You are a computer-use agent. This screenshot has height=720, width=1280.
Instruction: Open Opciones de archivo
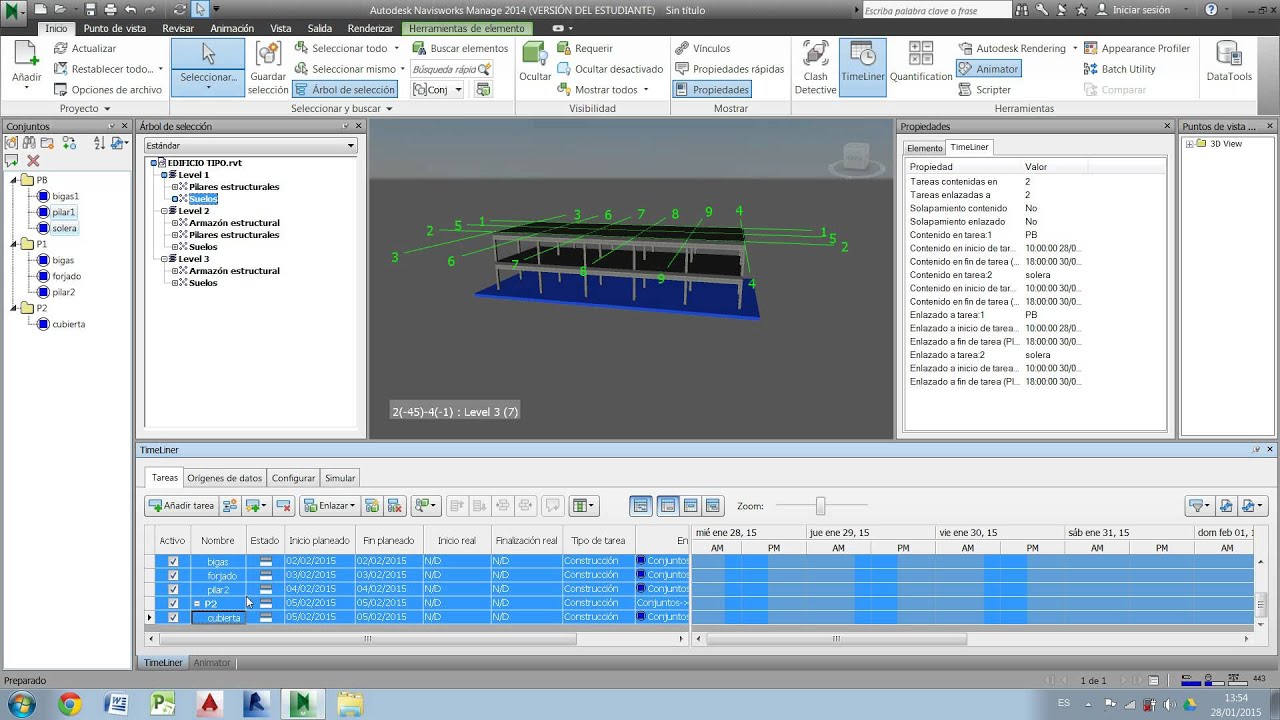pos(107,89)
